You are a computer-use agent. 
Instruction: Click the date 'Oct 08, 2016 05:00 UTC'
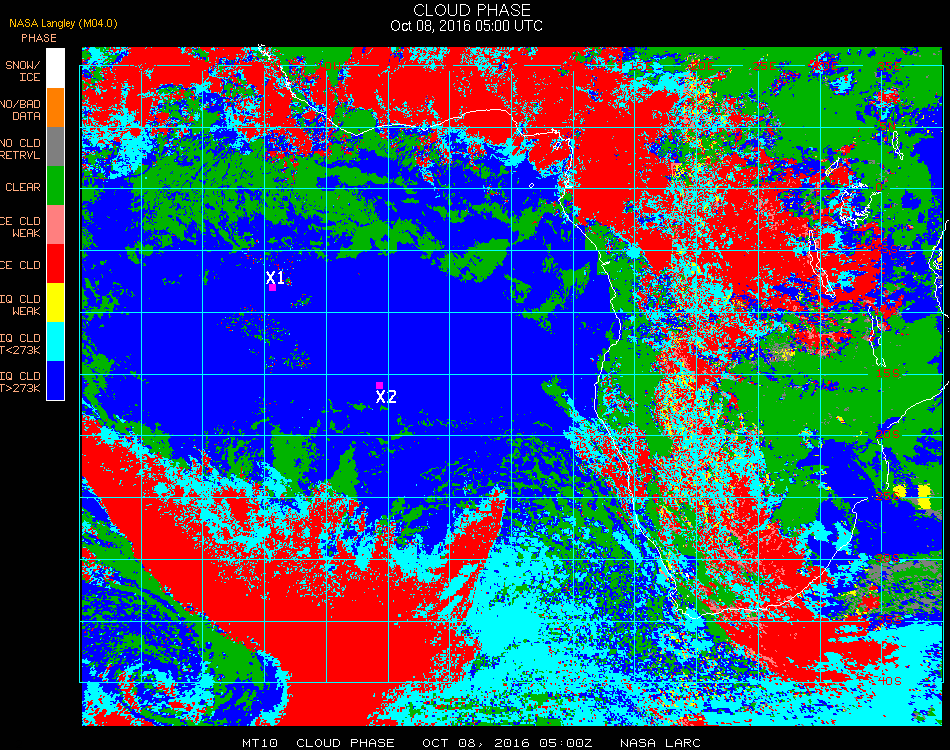[x=467, y=26]
